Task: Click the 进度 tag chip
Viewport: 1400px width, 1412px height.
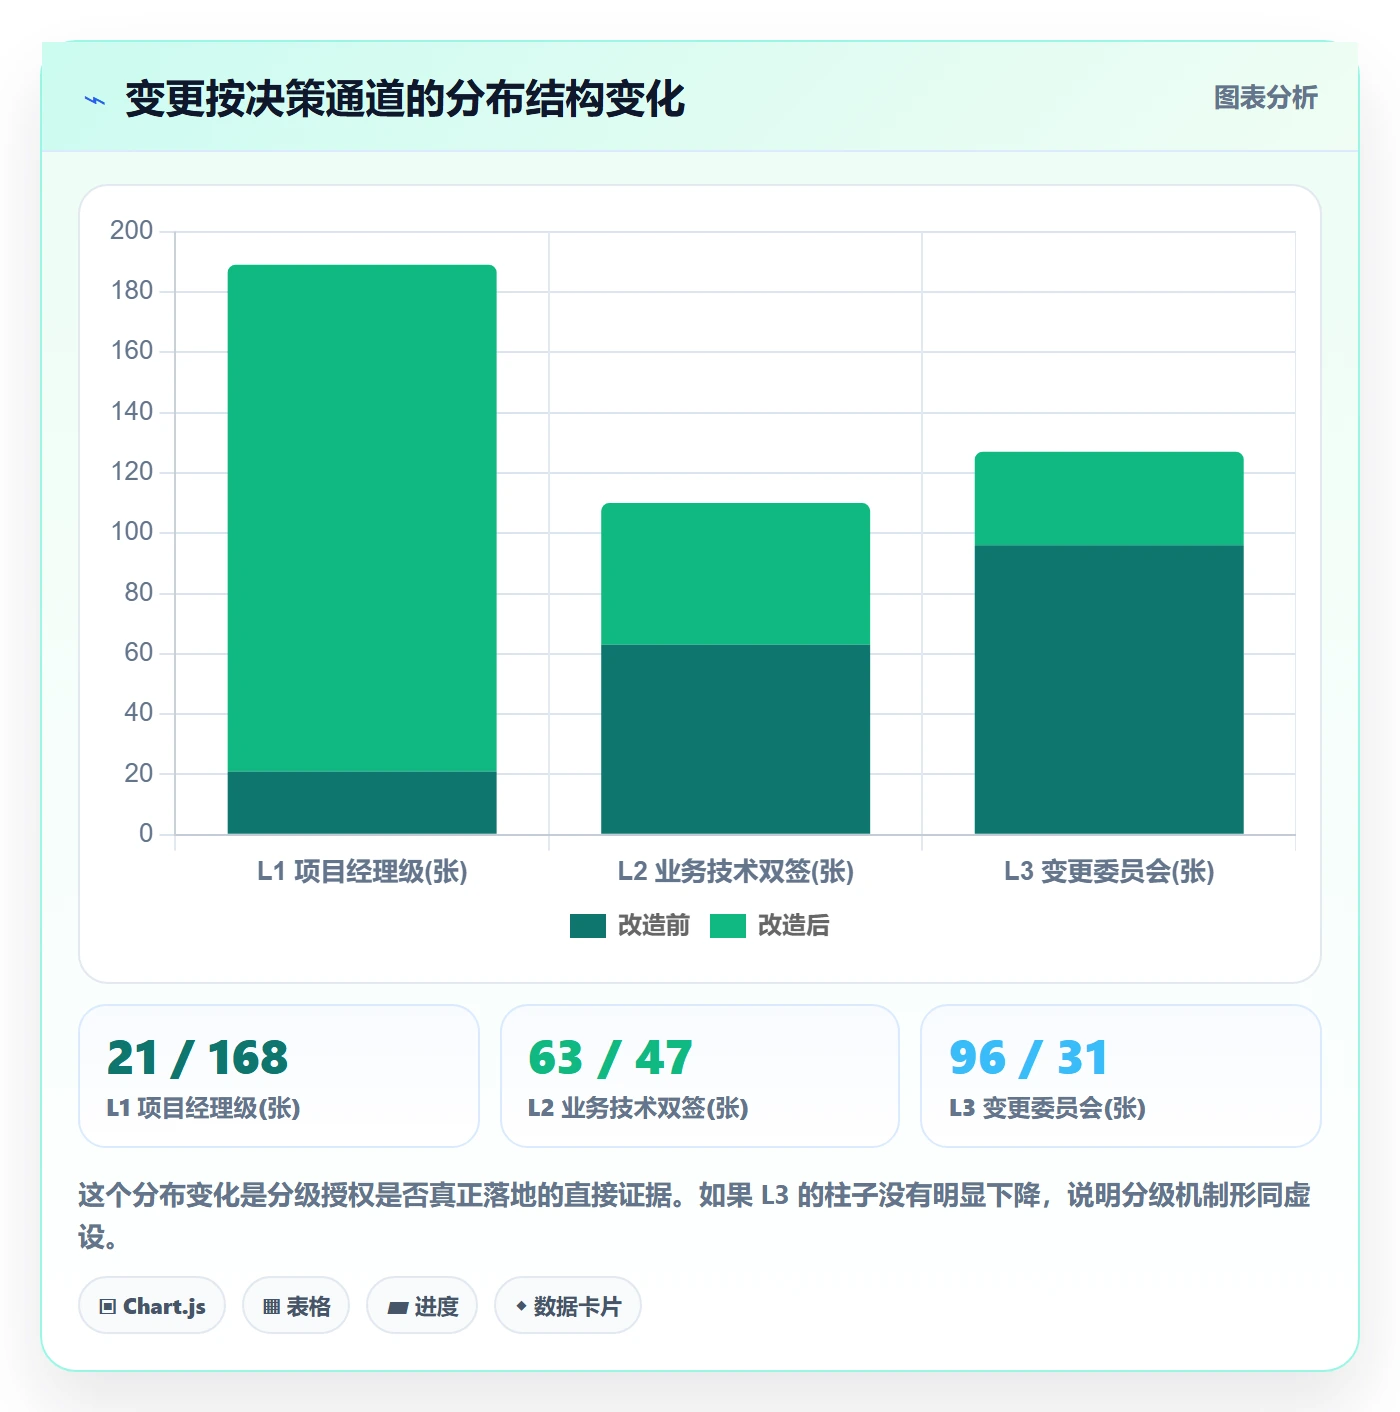Action: coord(422,1306)
